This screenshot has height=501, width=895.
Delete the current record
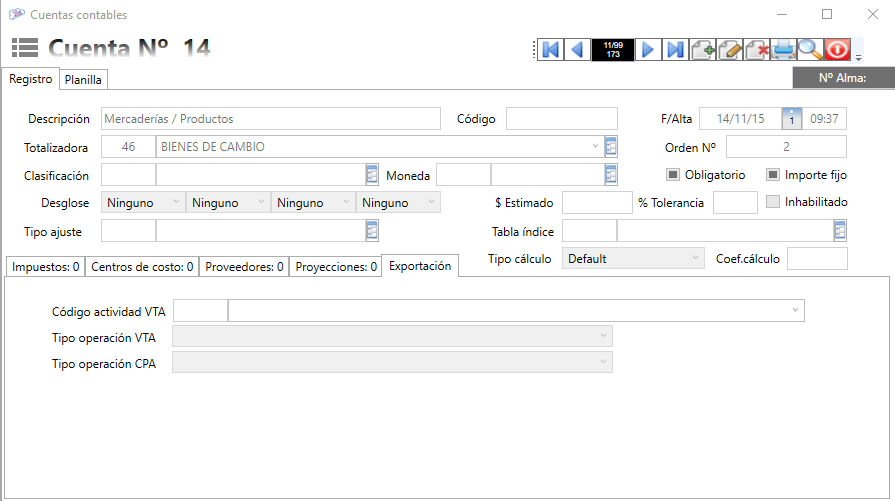[756, 49]
